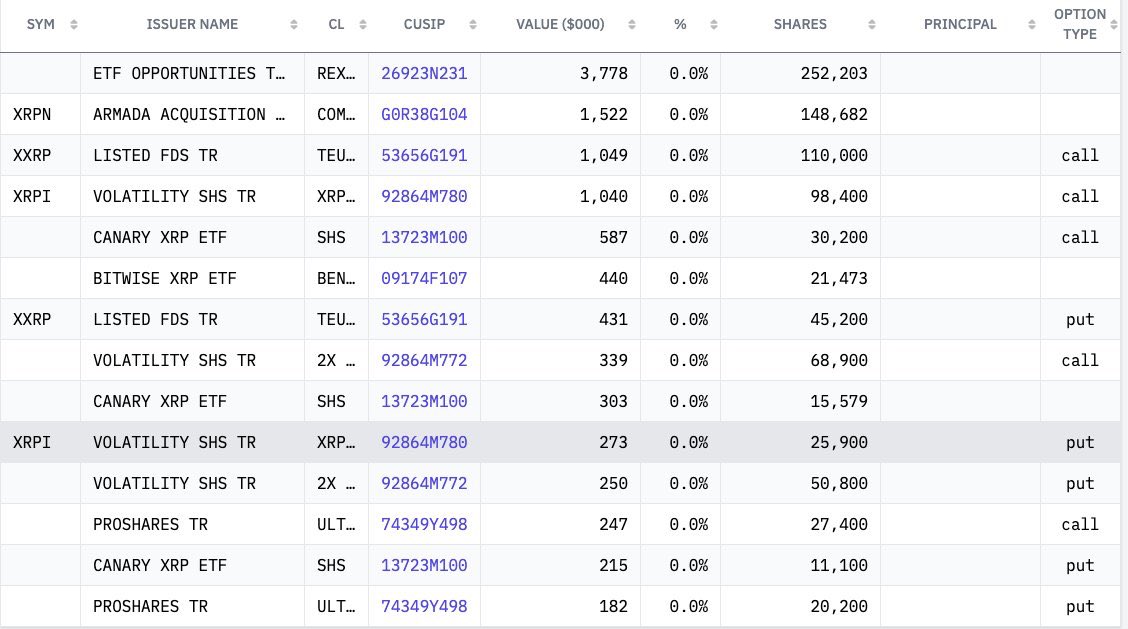Select the shares figure 110,000
Screen dimensions: 1128x629
834,155
